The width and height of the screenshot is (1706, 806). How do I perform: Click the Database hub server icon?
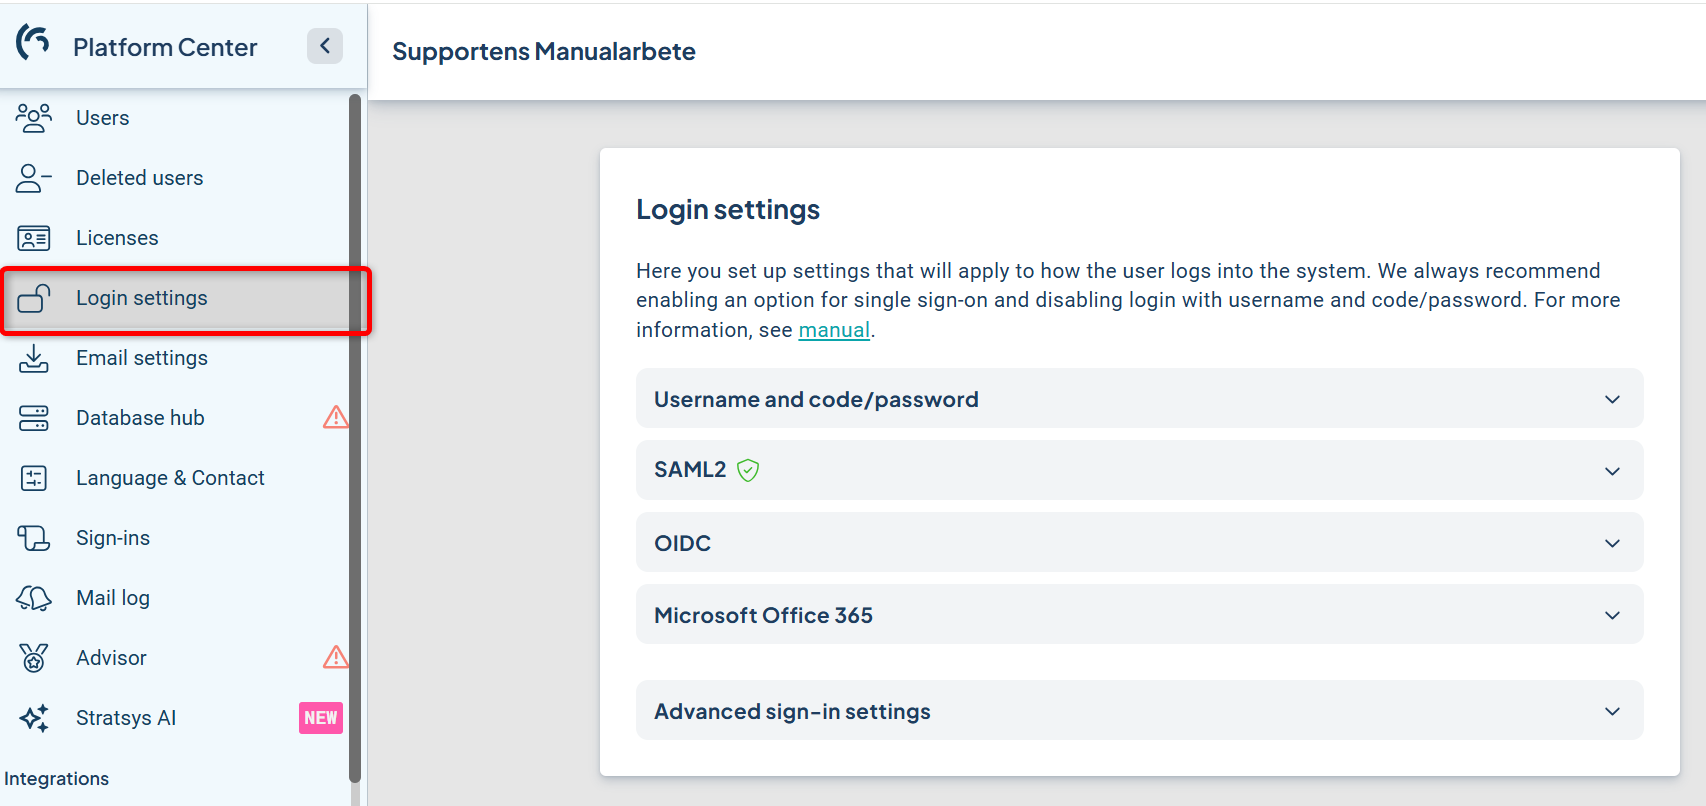(x=33, y=418)
